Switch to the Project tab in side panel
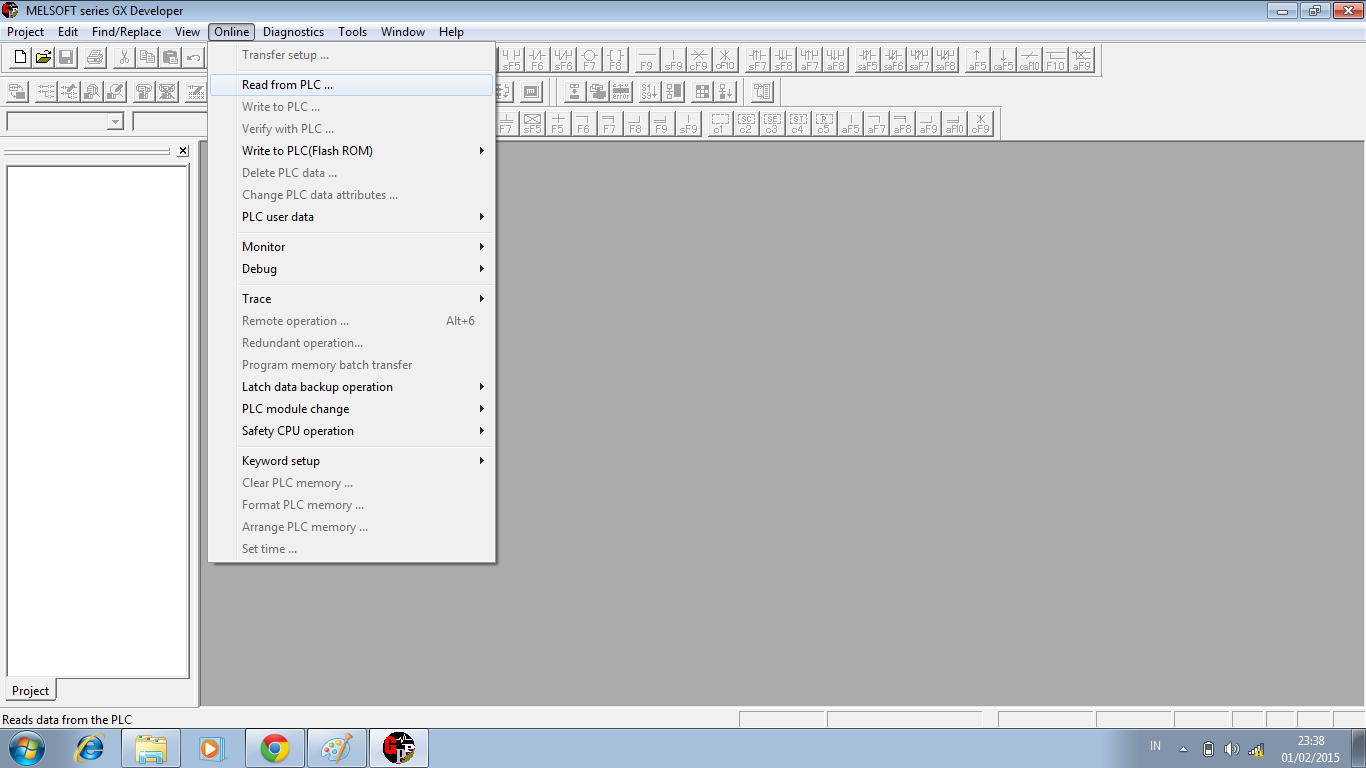The image size is (1366, 768). coord(30,691)
